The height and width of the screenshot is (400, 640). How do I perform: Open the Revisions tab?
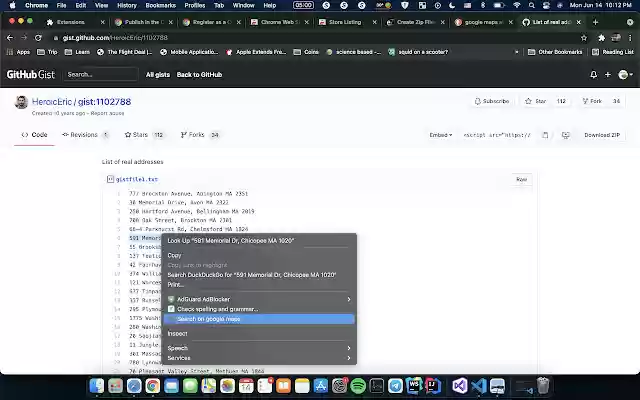point(85,135)
